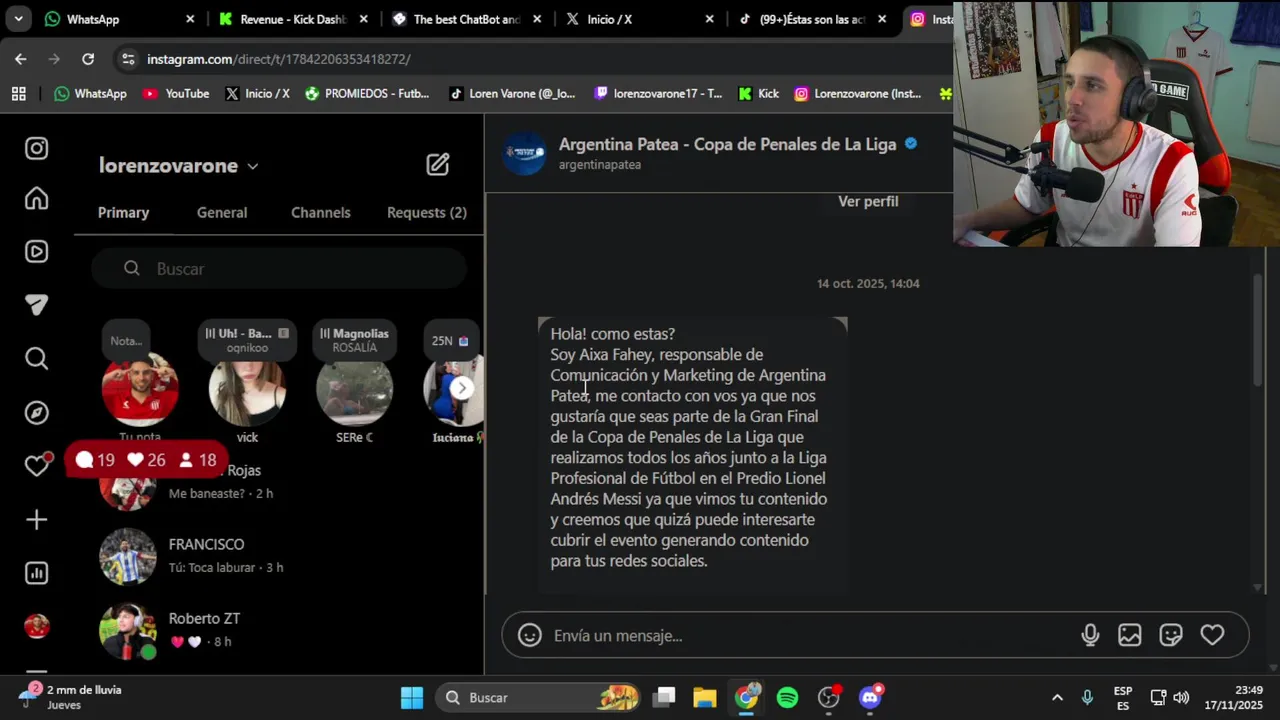The height and width of the screenshot is (720, 1280).
Task: Show next notes with arrow
Action: click(462, 388)
